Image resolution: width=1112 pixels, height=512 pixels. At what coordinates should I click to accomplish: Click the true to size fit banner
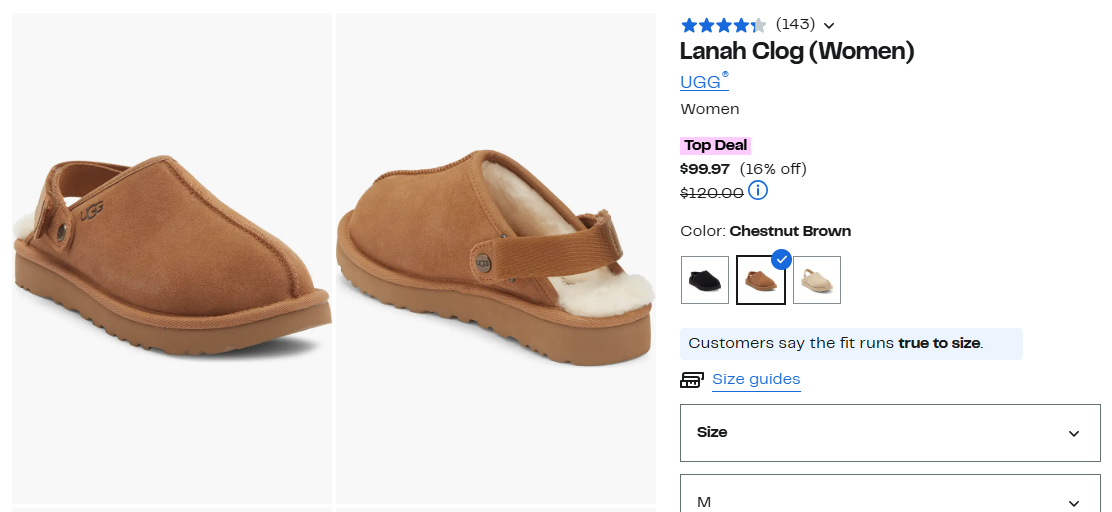(x=851, y=343)
